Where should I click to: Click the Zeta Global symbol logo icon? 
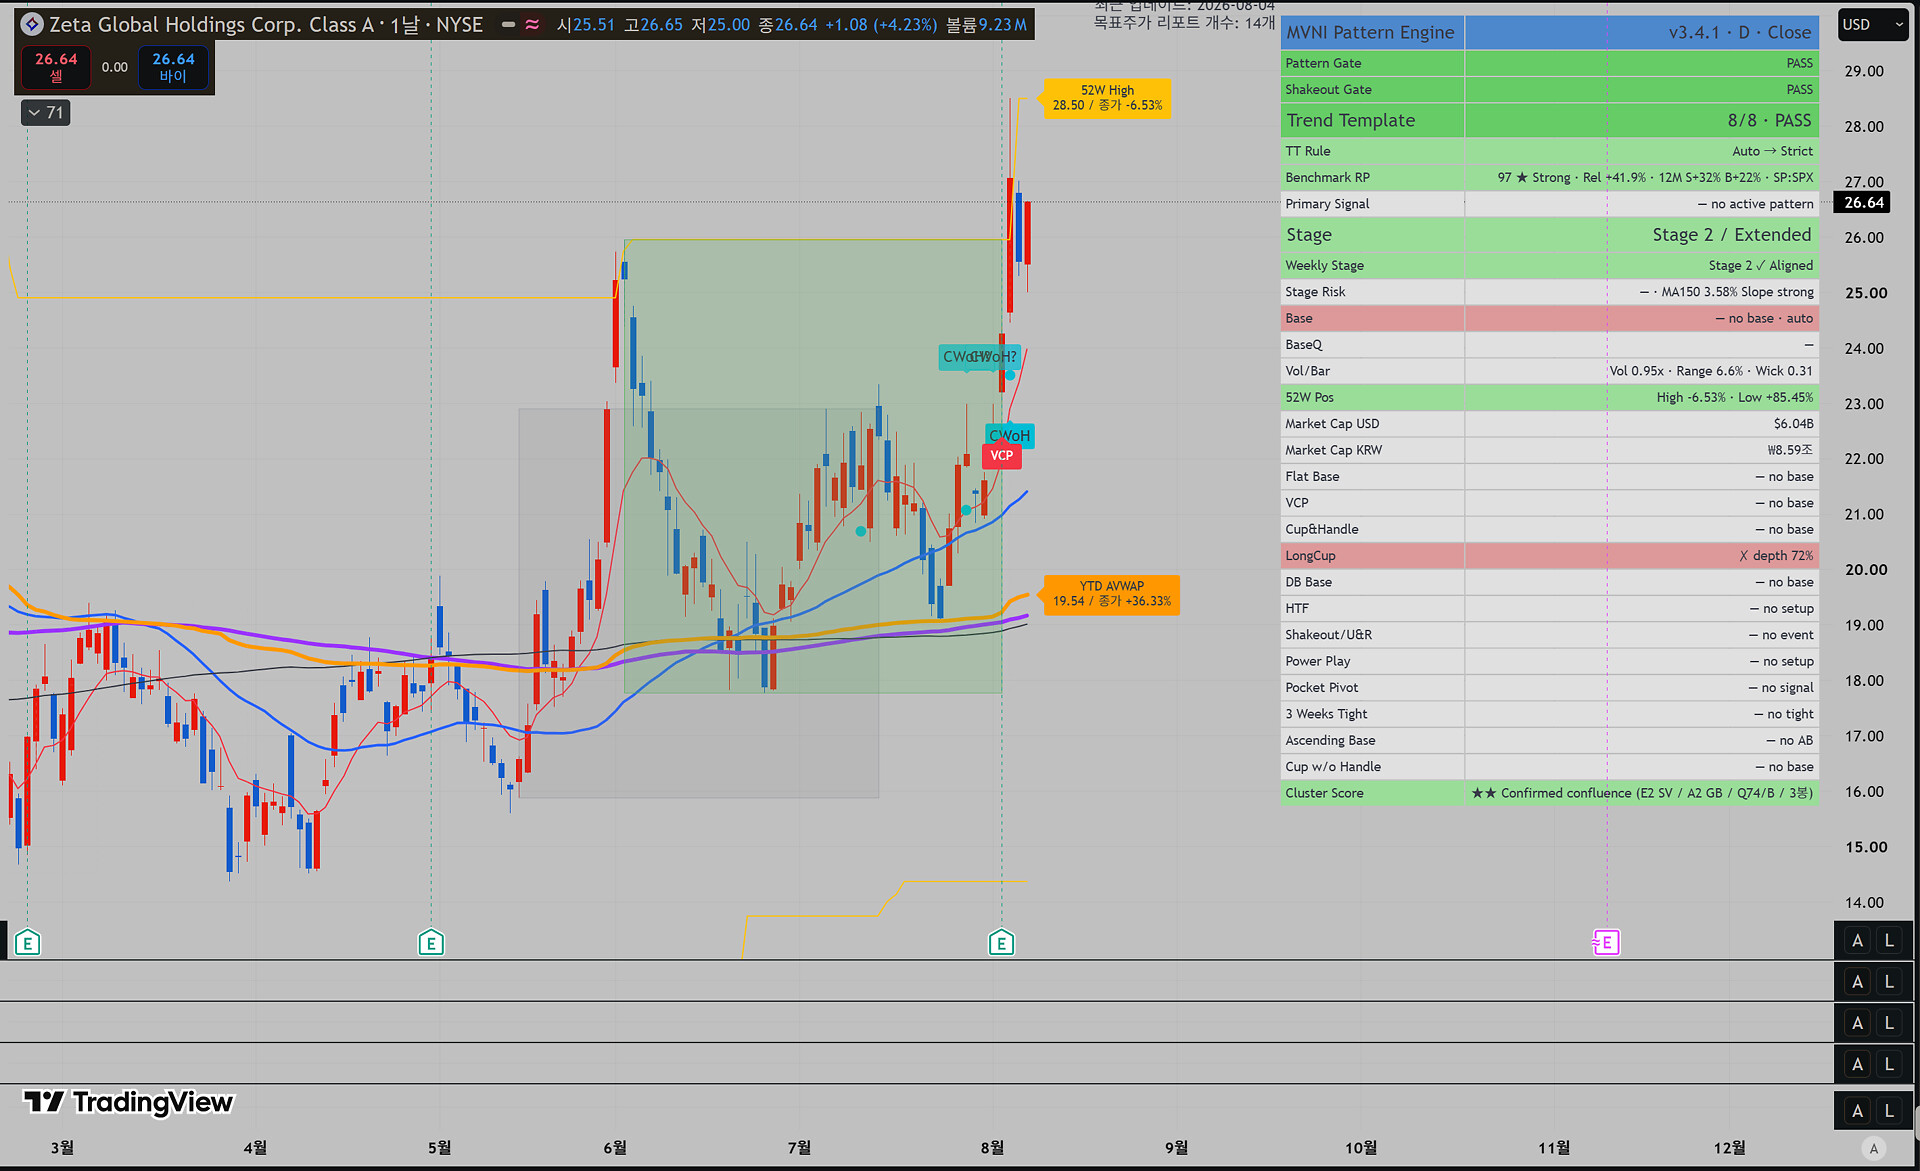point(32,24)
